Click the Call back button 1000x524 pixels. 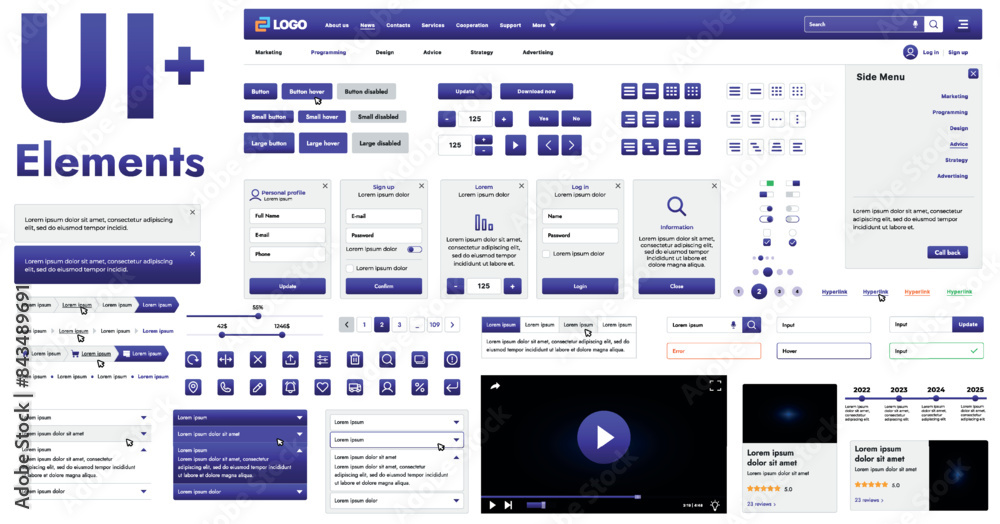tap(947, 252)
